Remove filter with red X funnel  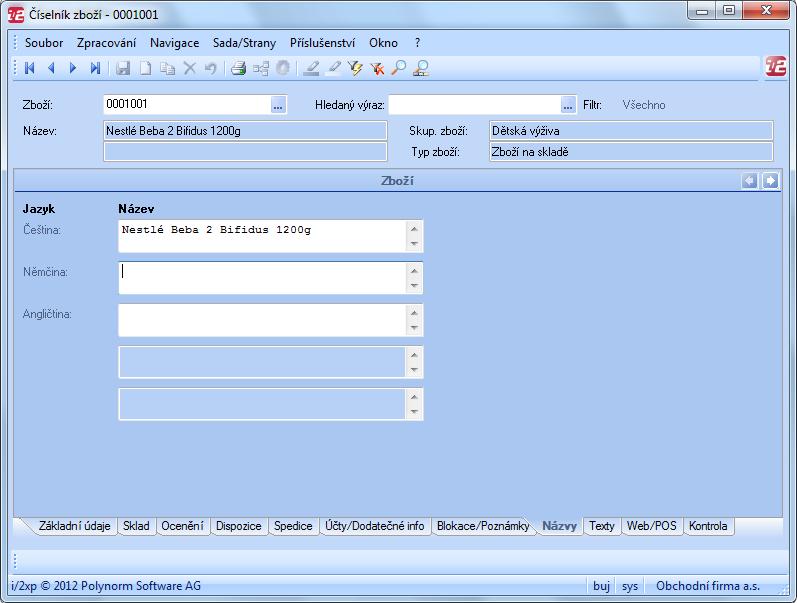coord(377,68)
